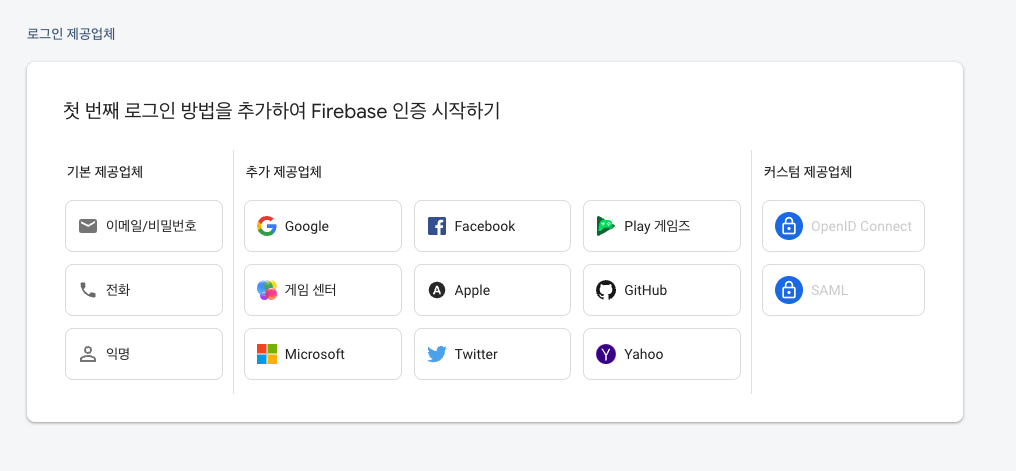The height and width of the screenshot is (471, 1016).
Task: Select the 전화 sign-in provider
Action: [x=144, y=290]
